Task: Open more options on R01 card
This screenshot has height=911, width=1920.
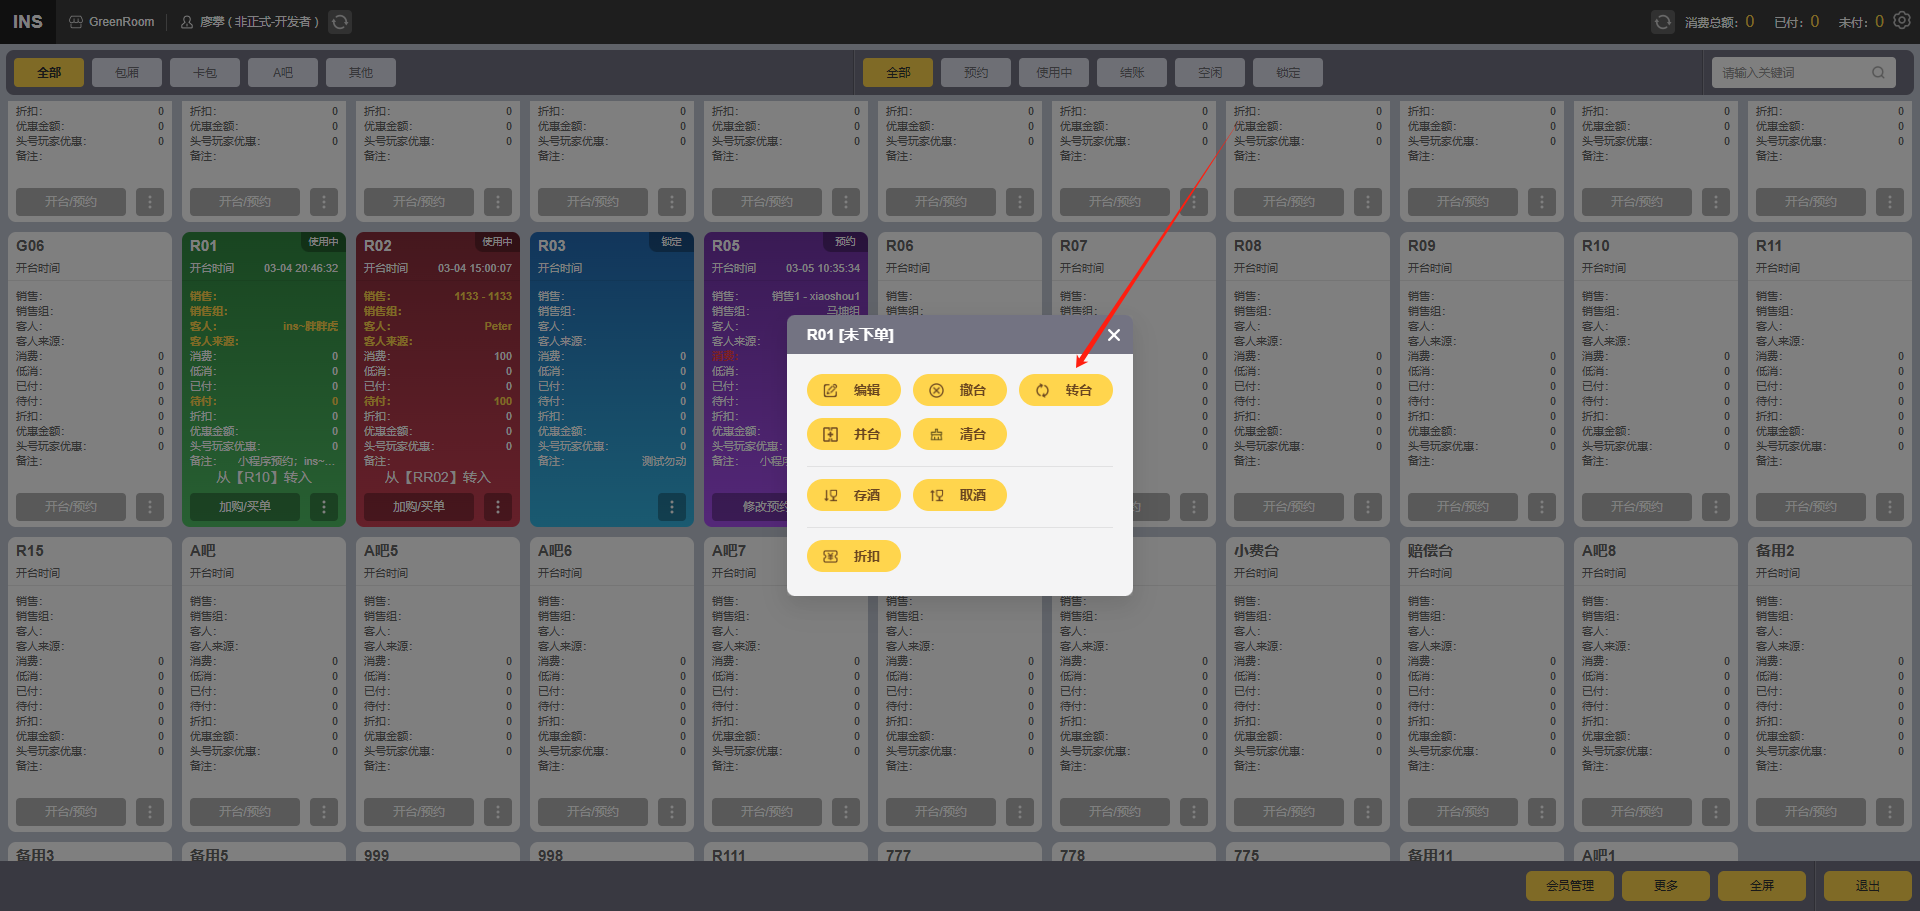Action: pyautogui.click(x=324, y=507)
